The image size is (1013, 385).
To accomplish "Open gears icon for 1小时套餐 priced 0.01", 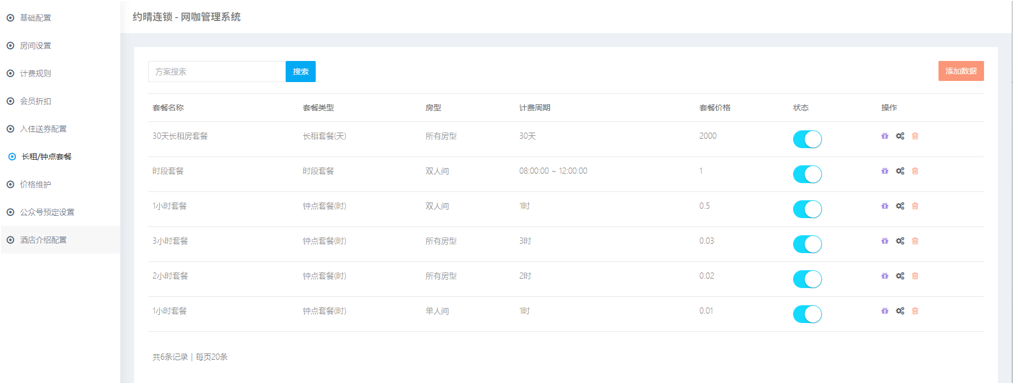I will (899, 311).
